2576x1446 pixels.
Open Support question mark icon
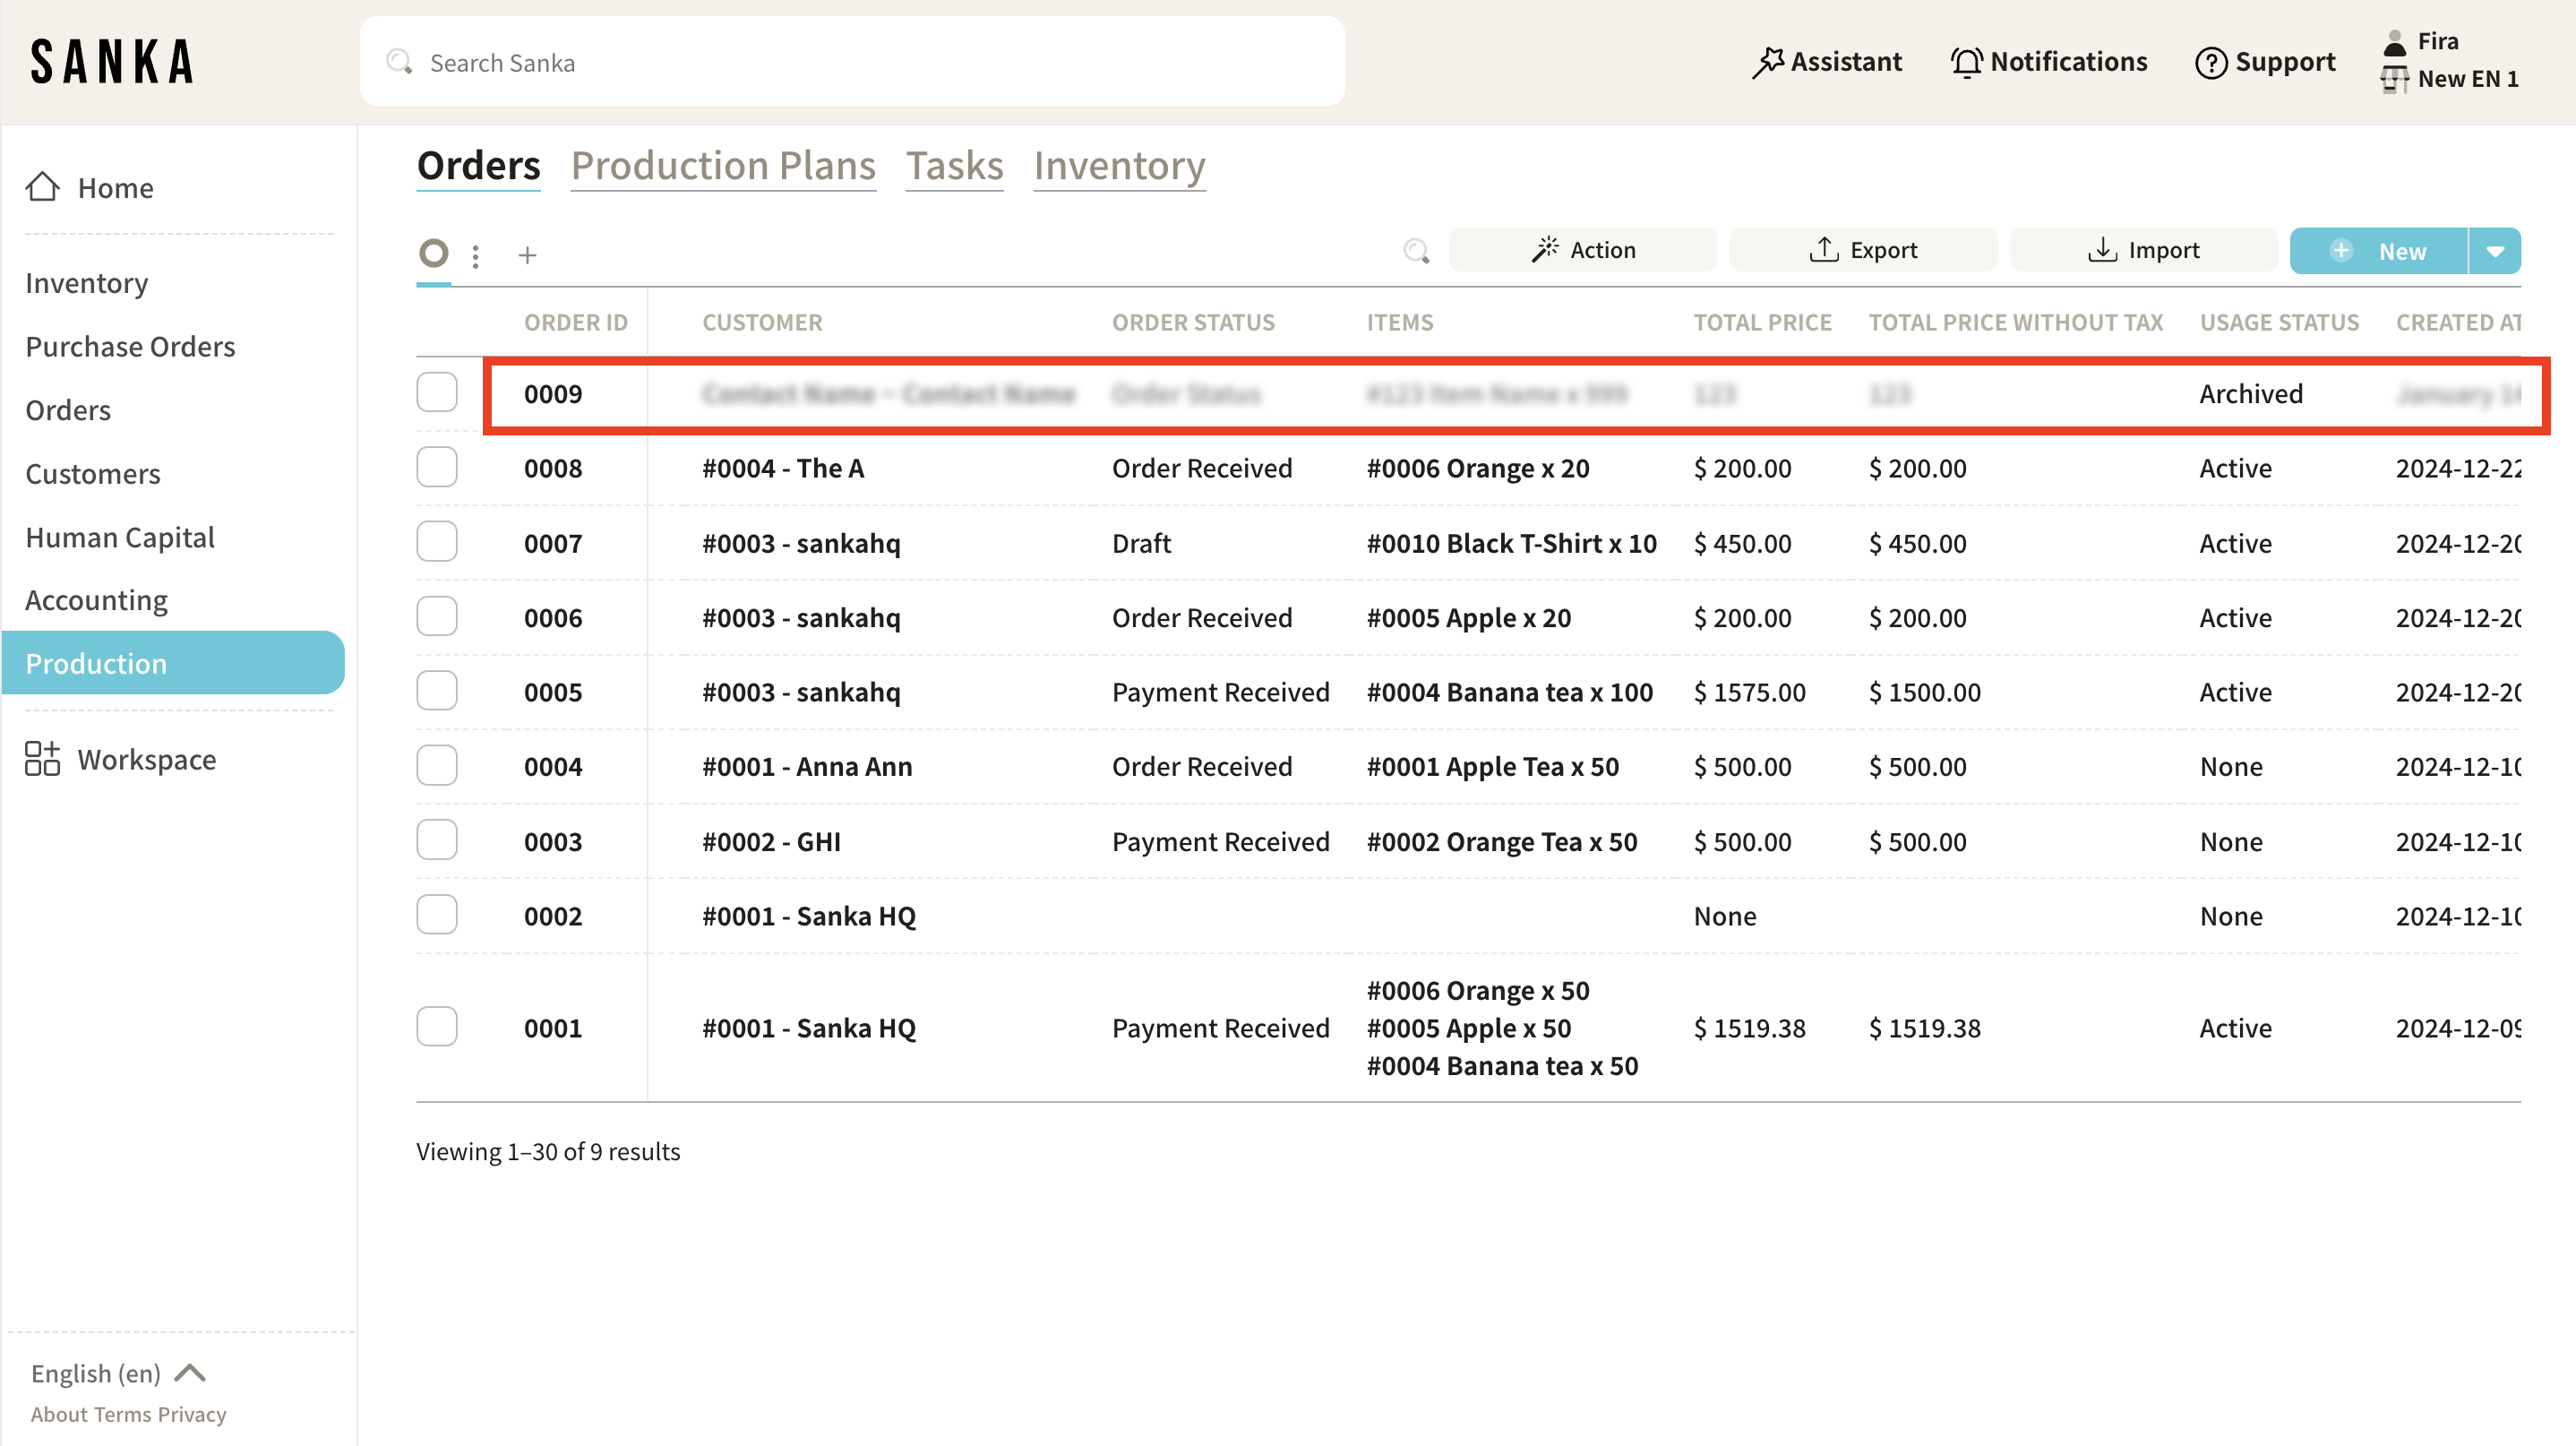tap(2210, 62)
